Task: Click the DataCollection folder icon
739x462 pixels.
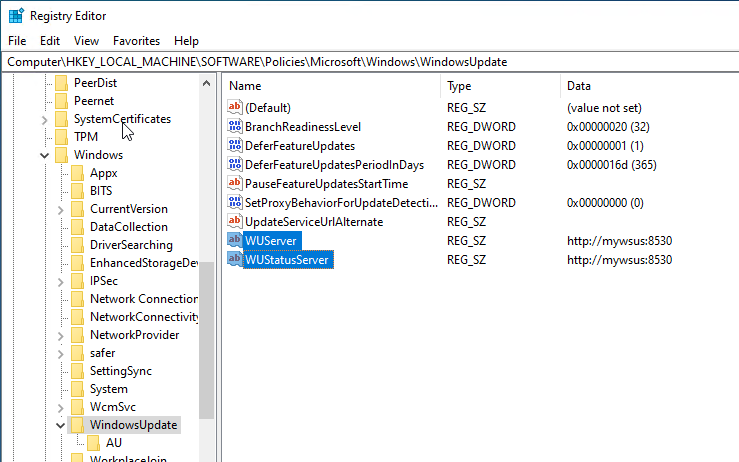Action: click(77, 227)
